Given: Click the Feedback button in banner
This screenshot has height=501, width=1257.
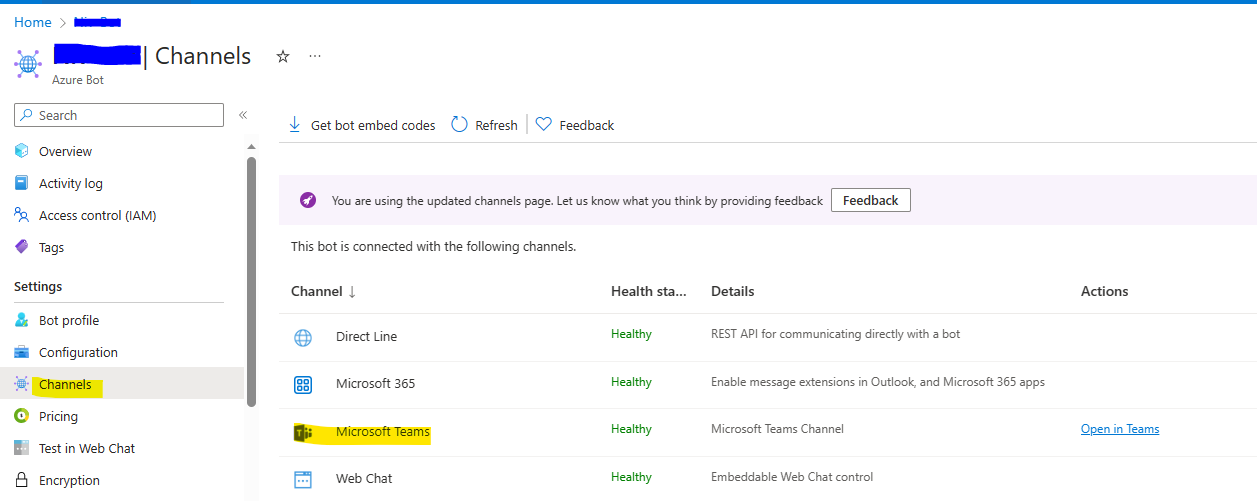Looking at the screenshot, I should pyautogui.click(x=871, y=200).
